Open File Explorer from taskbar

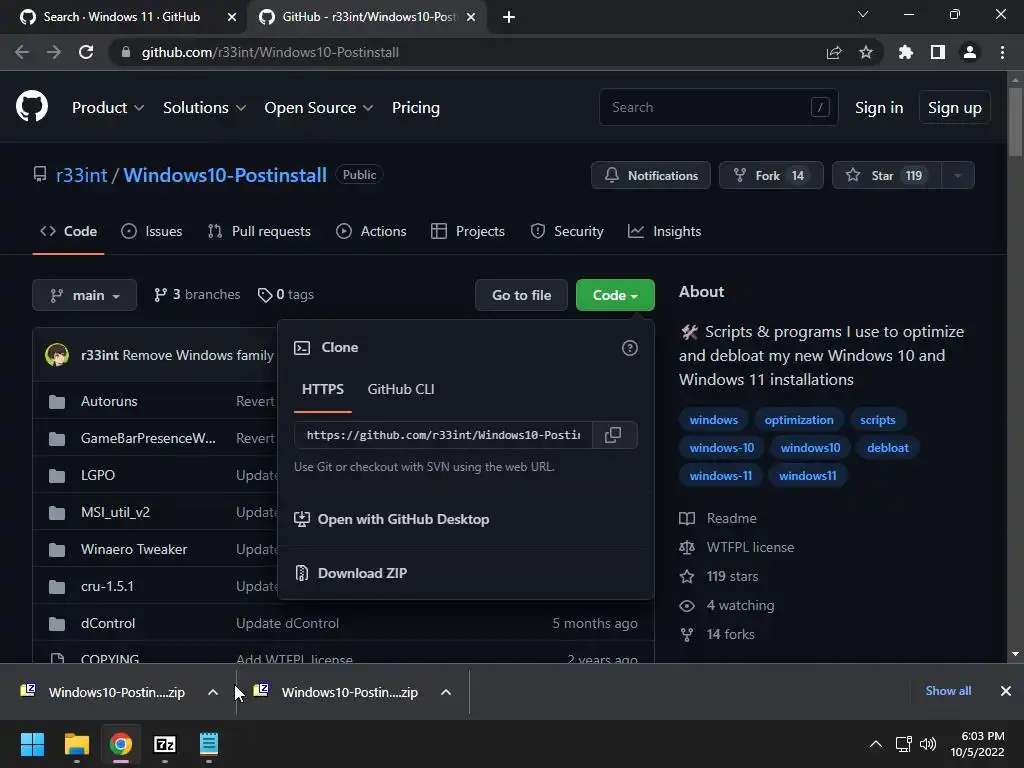pyautogui.click(x=76, y=744)
